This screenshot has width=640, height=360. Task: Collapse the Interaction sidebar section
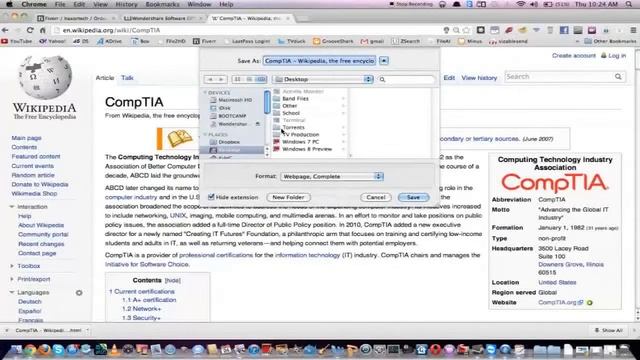12,207
